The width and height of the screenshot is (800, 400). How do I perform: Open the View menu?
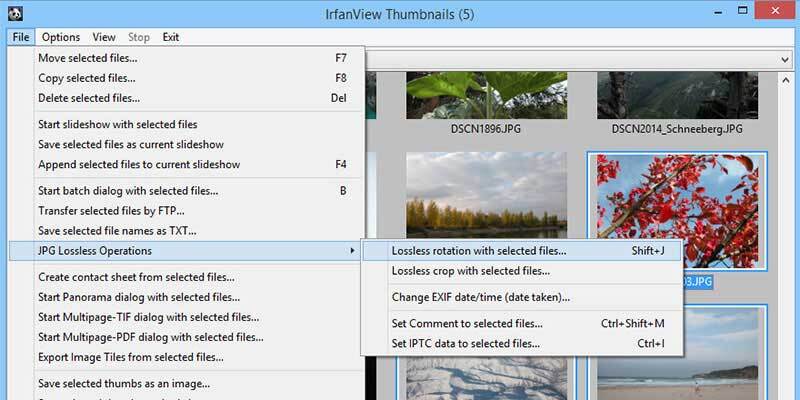(x=104, y=37)
